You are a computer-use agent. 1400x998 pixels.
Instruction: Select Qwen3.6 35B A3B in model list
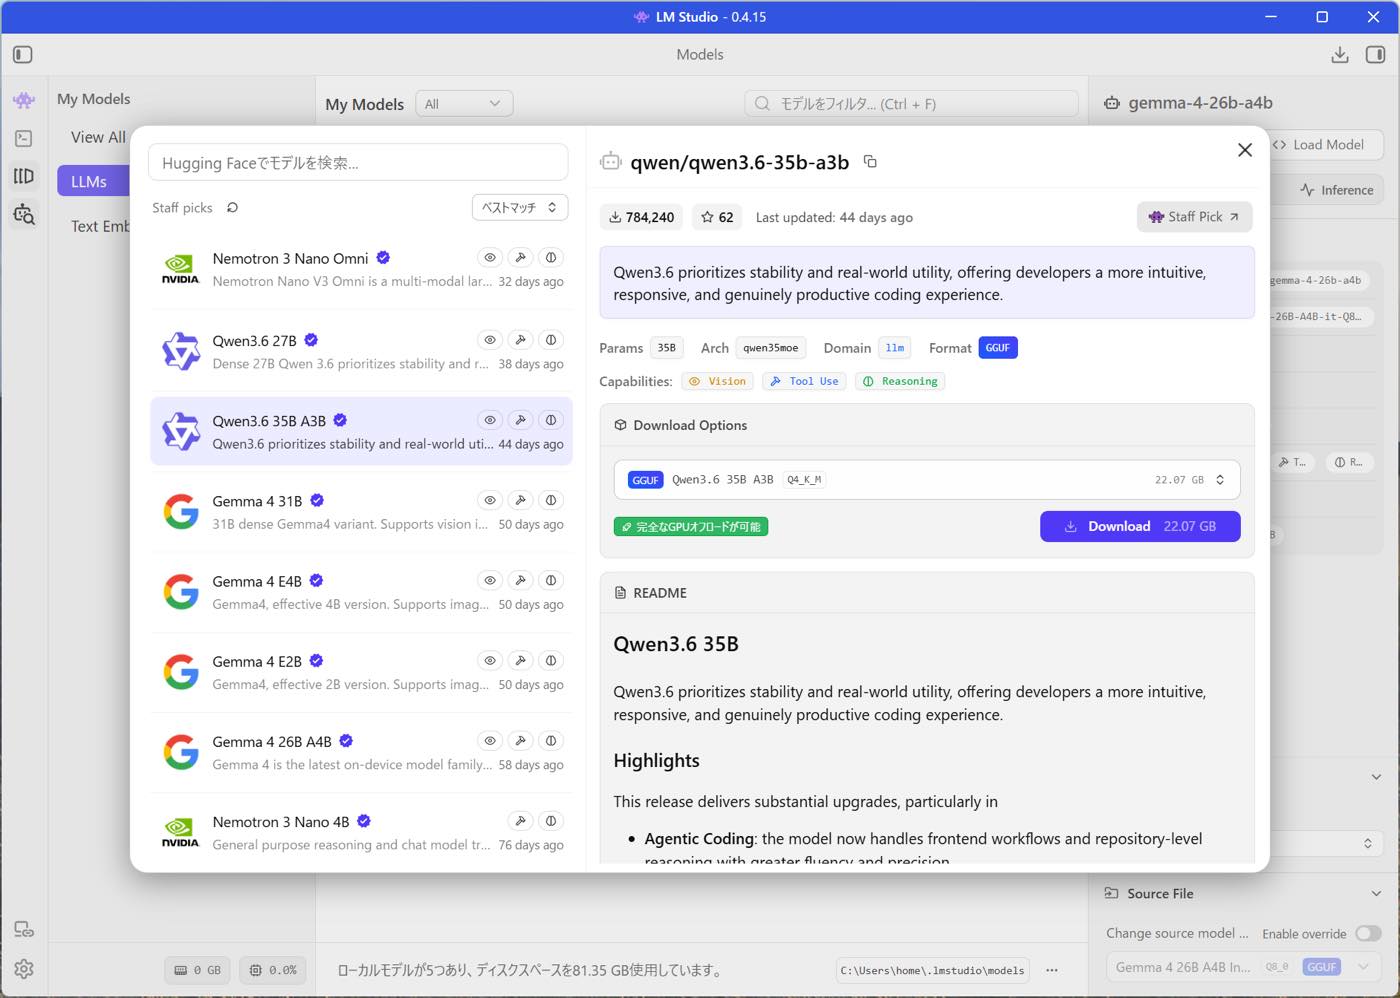click(361, 431)
